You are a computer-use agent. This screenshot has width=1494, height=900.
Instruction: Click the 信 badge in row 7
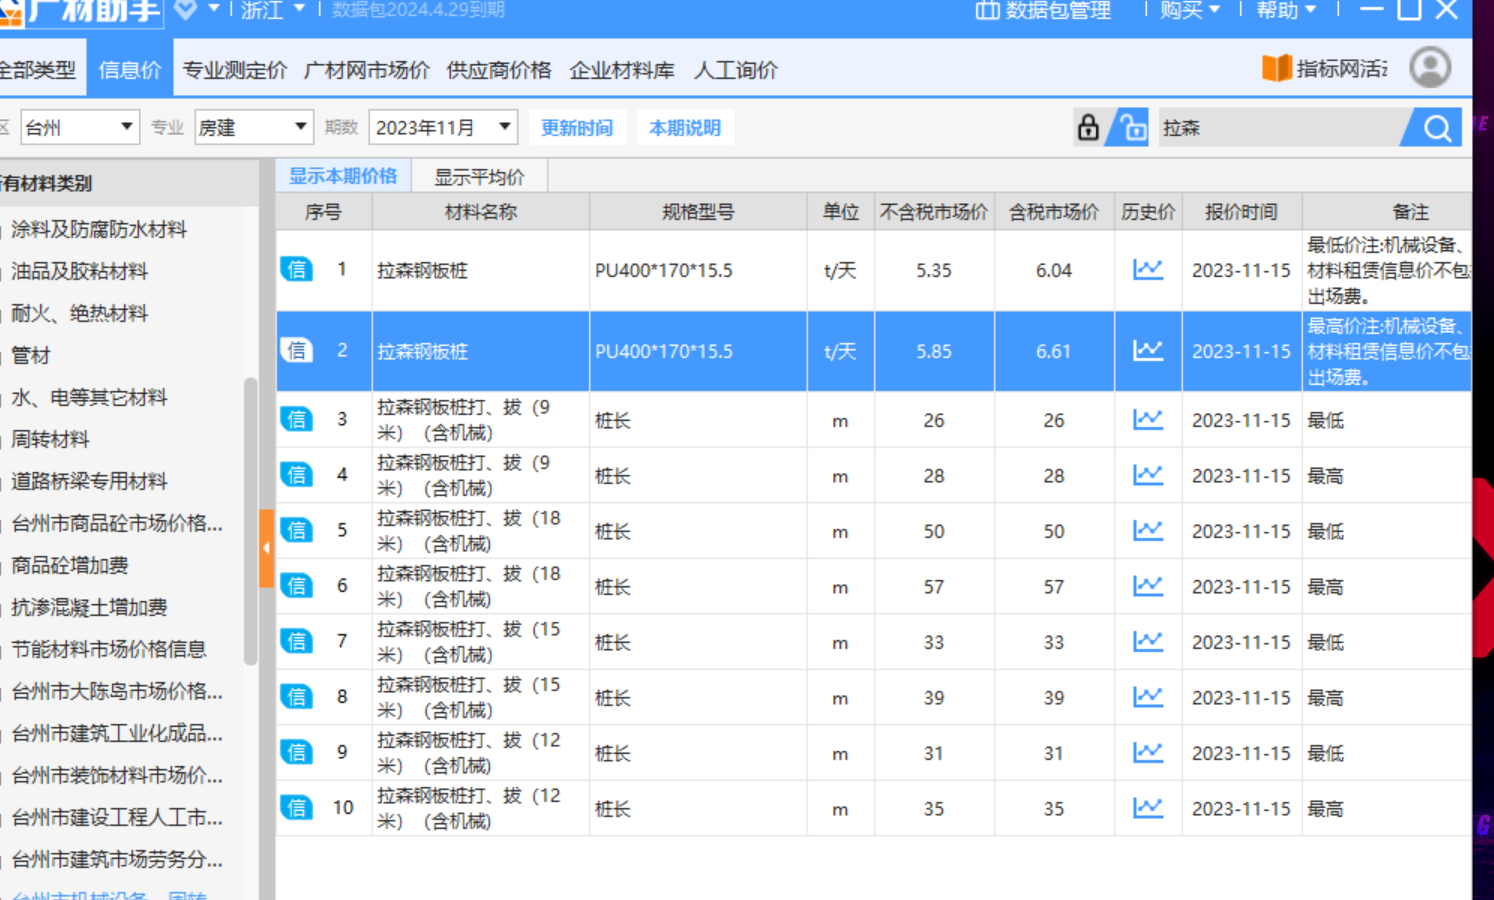point(296,642)
